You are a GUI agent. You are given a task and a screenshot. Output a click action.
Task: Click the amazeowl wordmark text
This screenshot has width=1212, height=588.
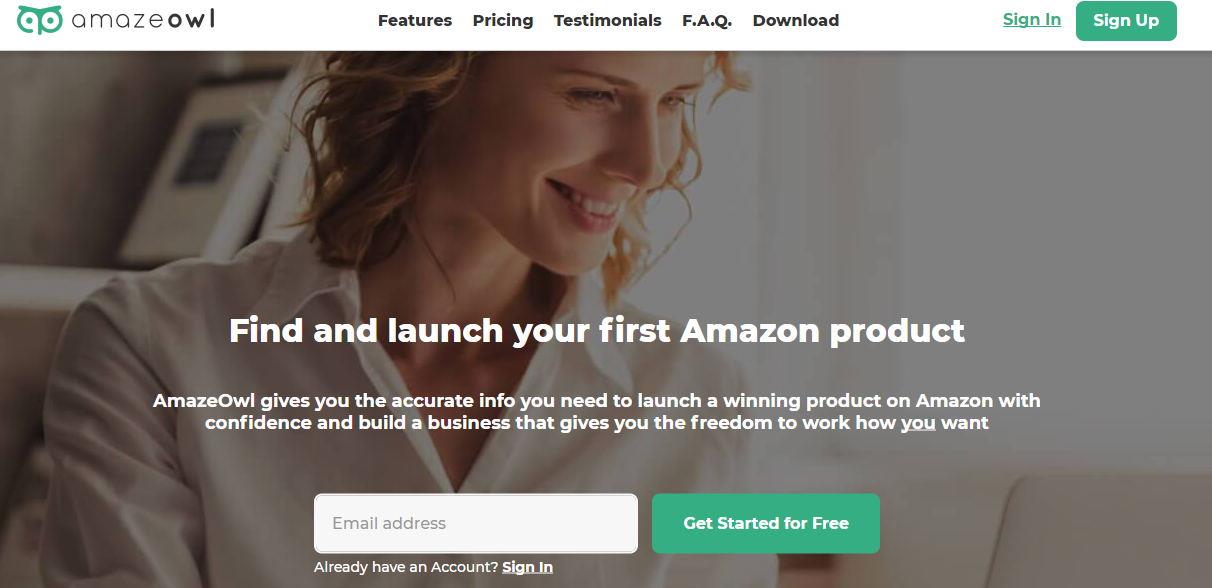point(143,20)
